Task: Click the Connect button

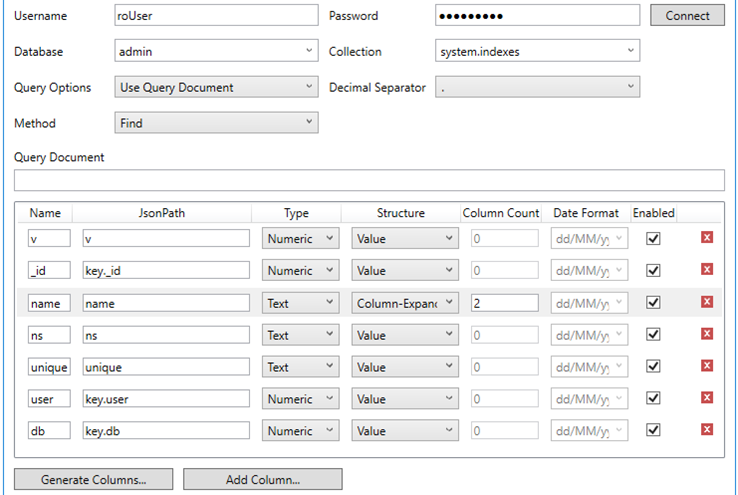Action: tap(687, 16)
